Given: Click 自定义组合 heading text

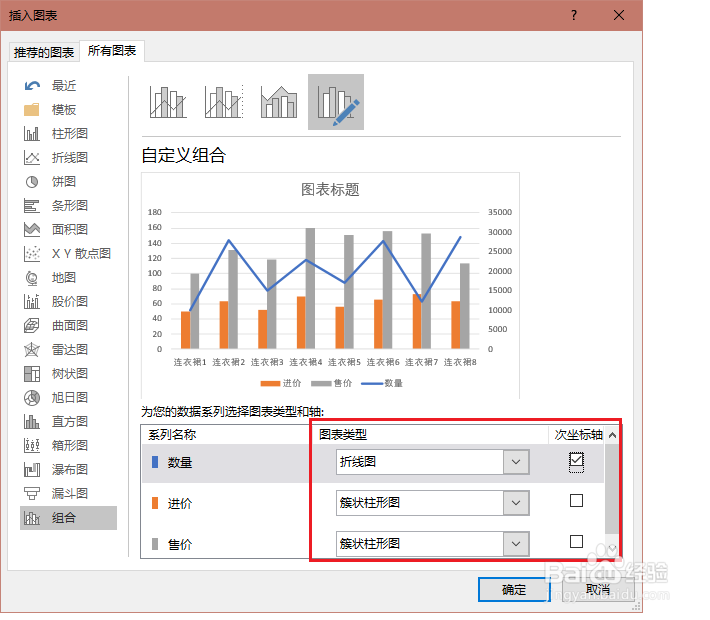Looking at the screenshot, I should tap(183, 155).
